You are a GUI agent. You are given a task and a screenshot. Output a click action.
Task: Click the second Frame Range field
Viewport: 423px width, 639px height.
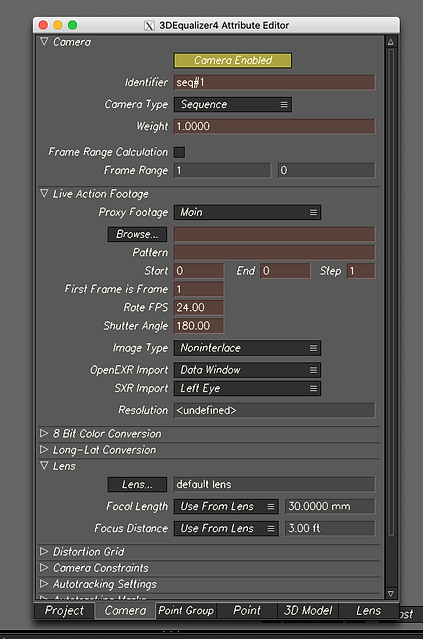point(326,170)
